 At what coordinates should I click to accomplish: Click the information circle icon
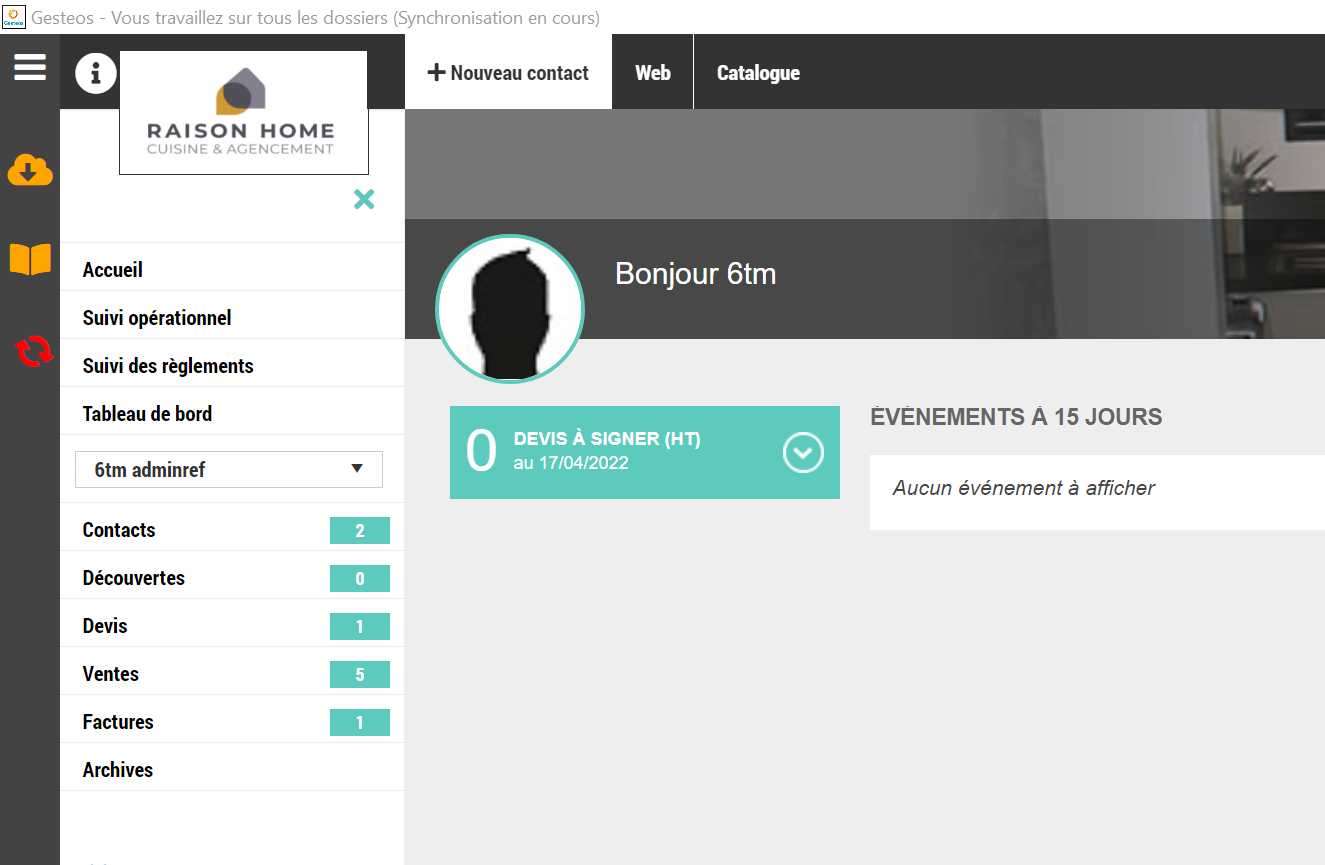coord(96,73)
